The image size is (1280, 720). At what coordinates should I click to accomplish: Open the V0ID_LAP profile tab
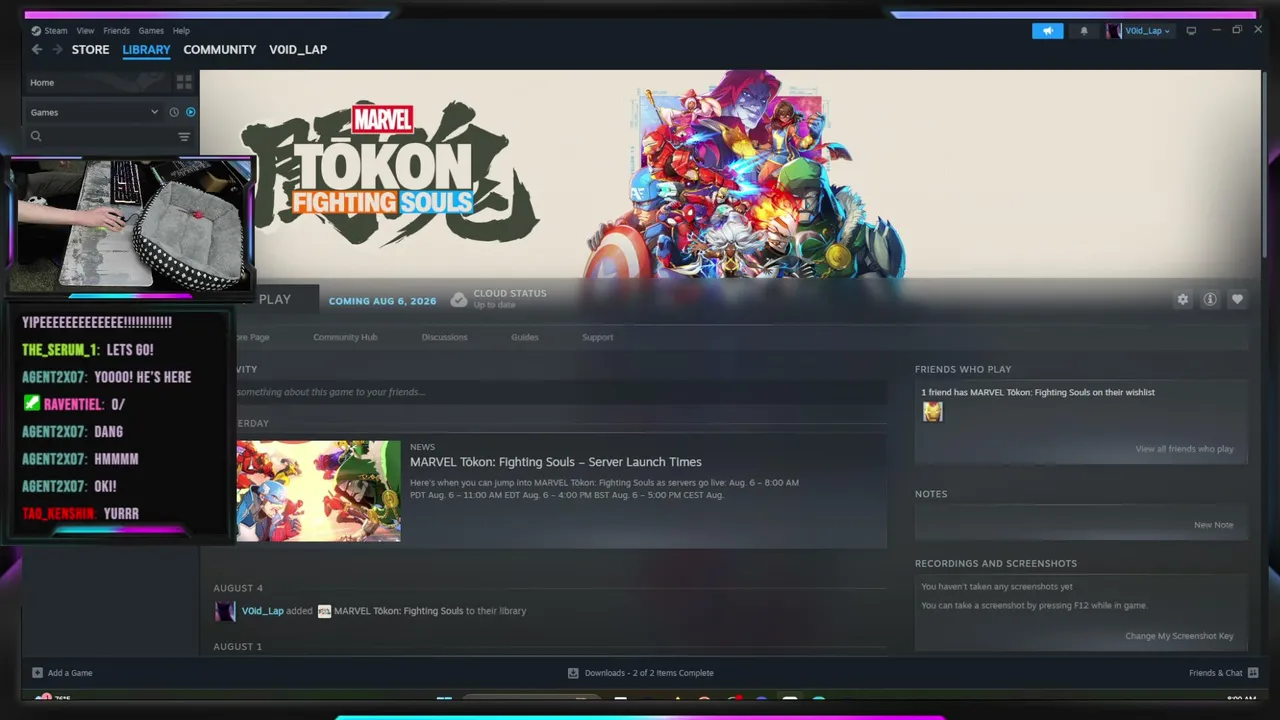(x=298, y=50)
